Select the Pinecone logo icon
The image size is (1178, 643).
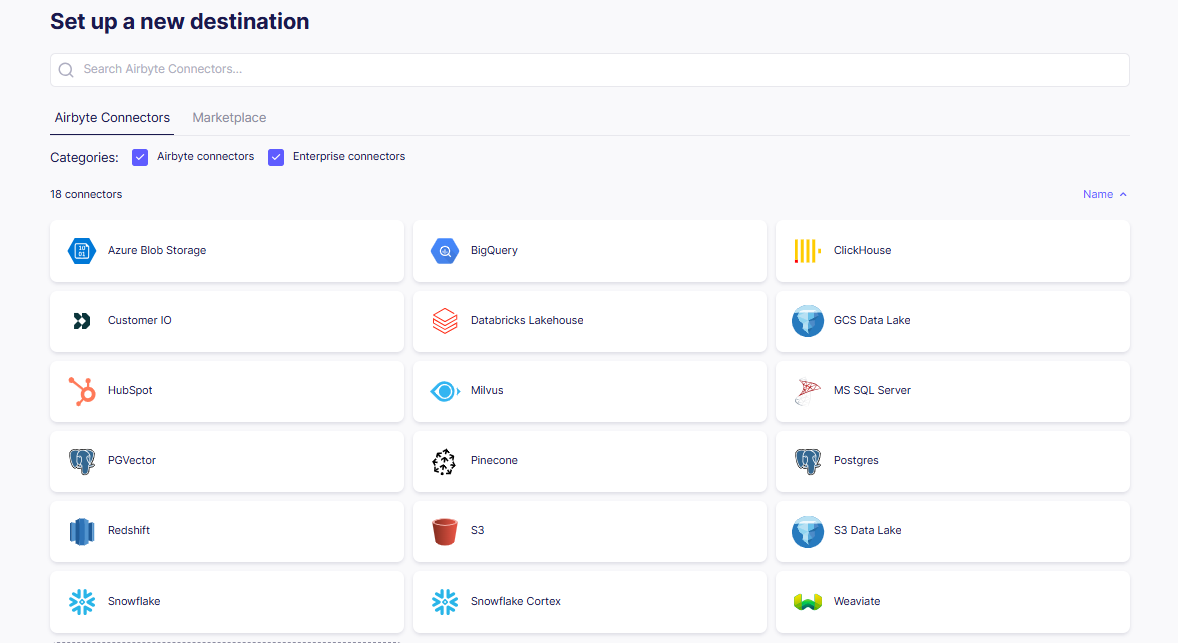click(444, 461)
